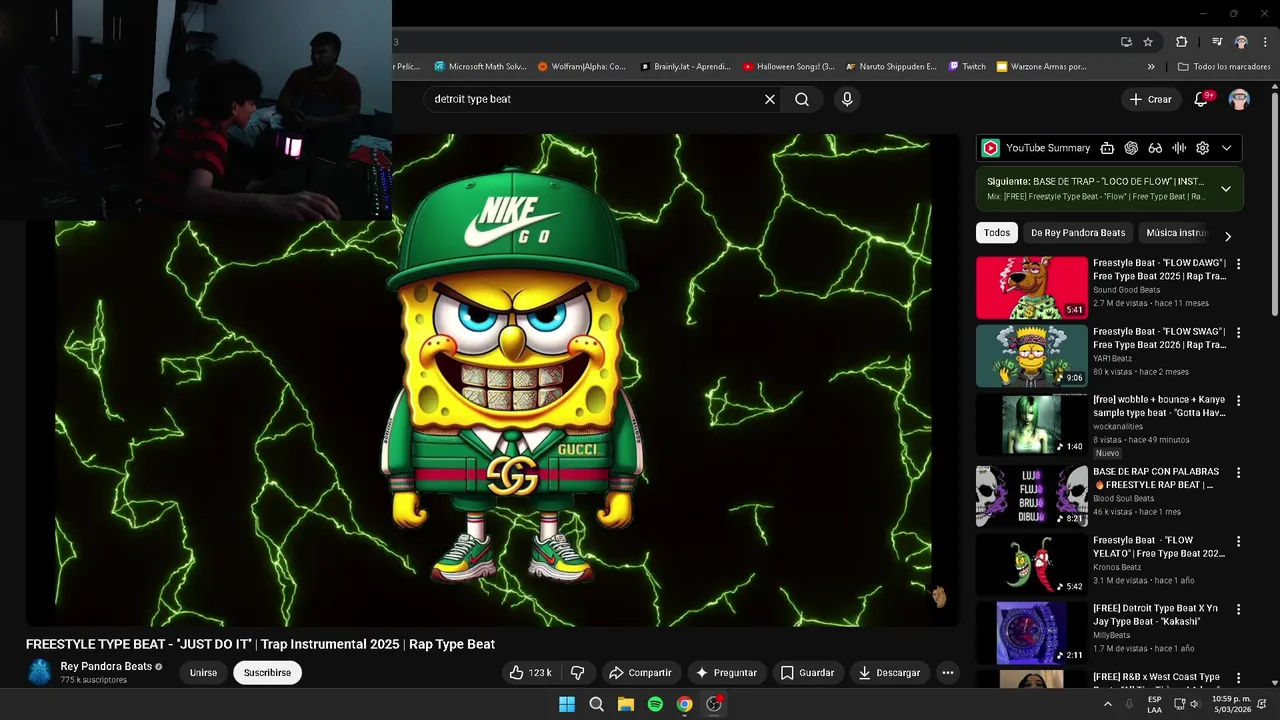The height and width of the screenshot is (720, 1280).
Task: Click the Crear button
Action: 1150,99
